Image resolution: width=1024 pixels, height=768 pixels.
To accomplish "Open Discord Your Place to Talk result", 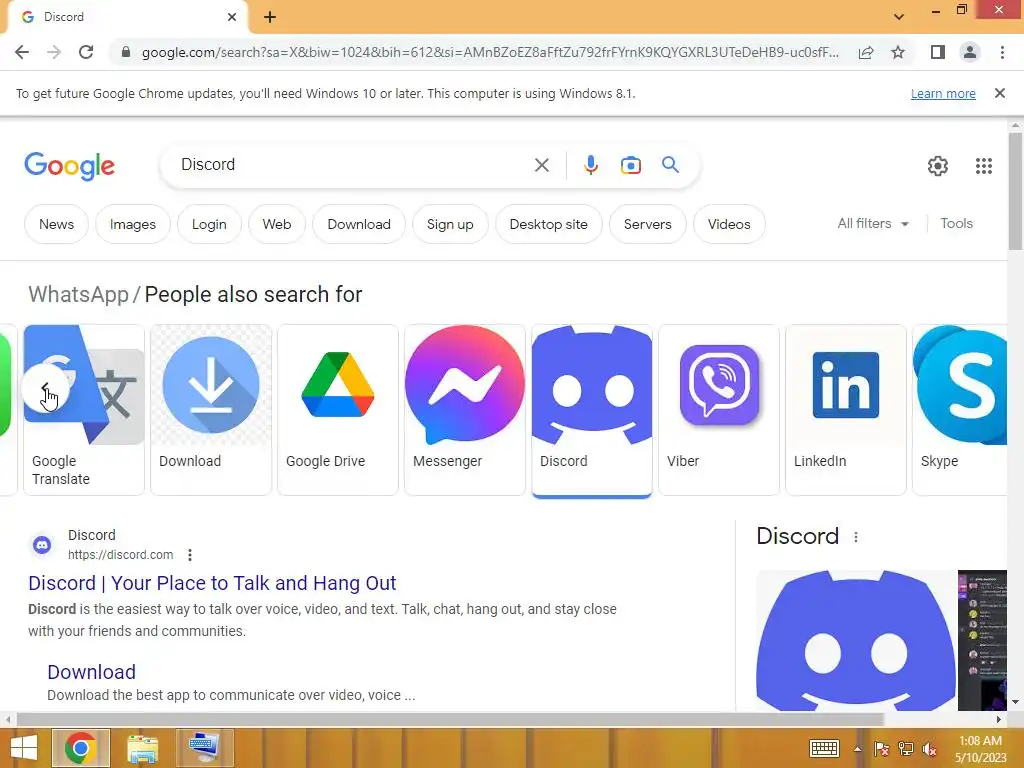I will click(212, 583).
